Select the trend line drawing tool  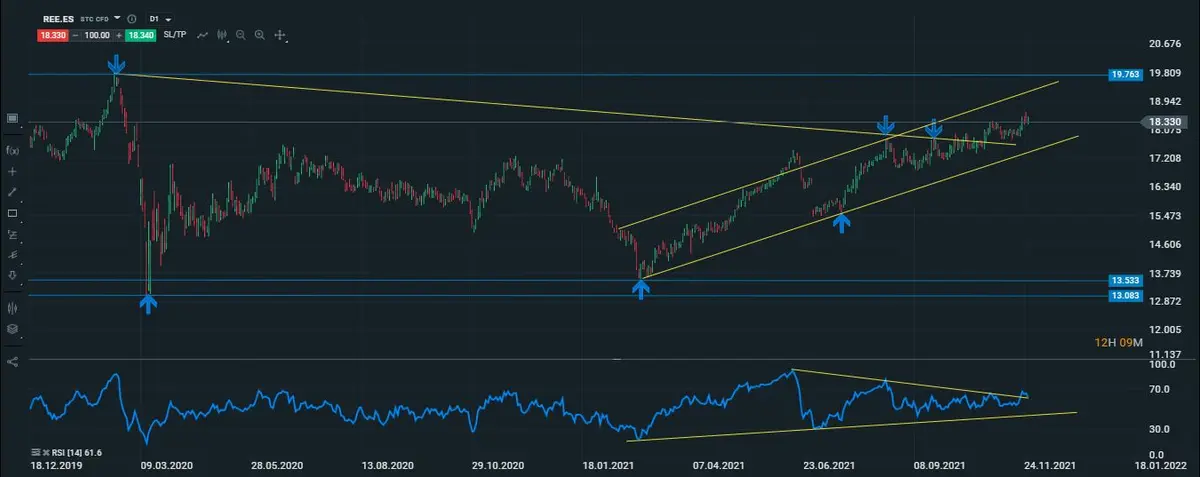(13, 191)
